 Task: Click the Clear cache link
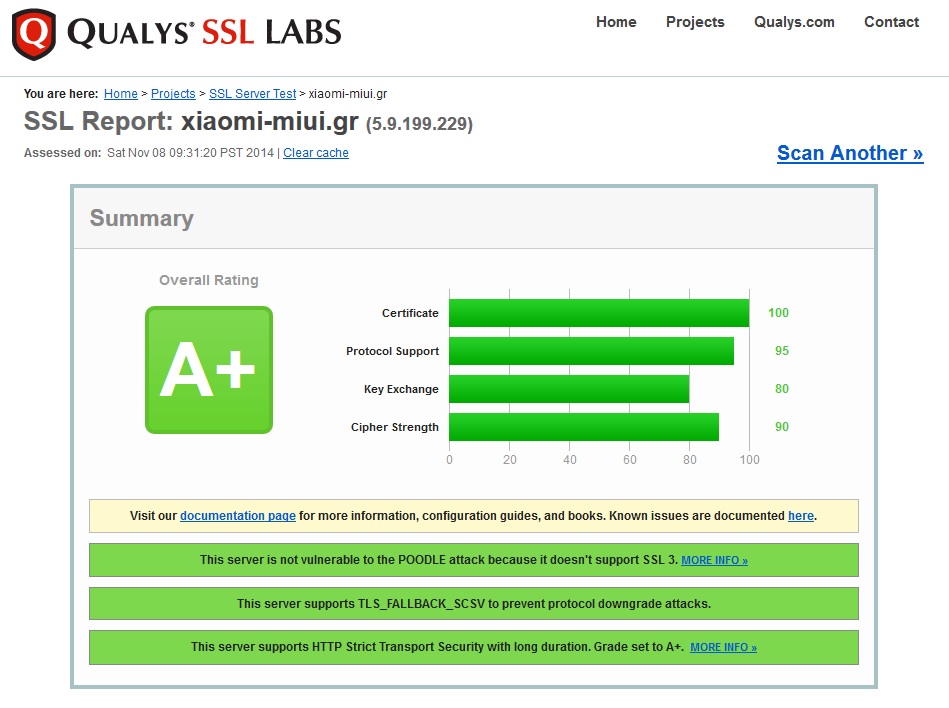[x=316, y=152]
